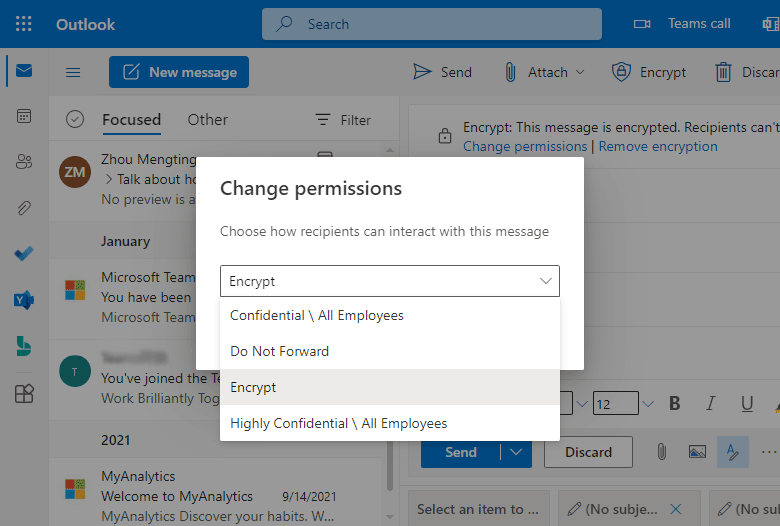Click the paperclip Files icon in sidebar
The width and height of the screenshot is (780, 526).
(24, 208)
